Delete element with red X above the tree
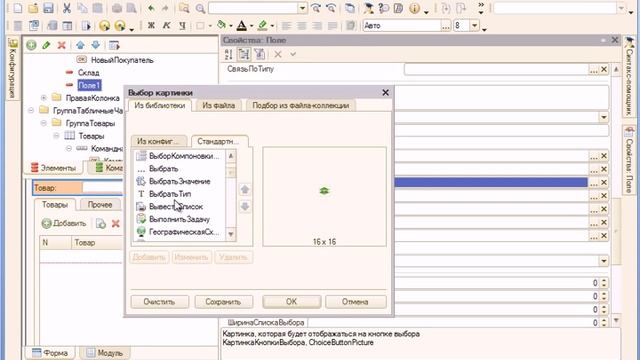The height and width of the screenshot is (360, 640). click(x=62, y=45)
